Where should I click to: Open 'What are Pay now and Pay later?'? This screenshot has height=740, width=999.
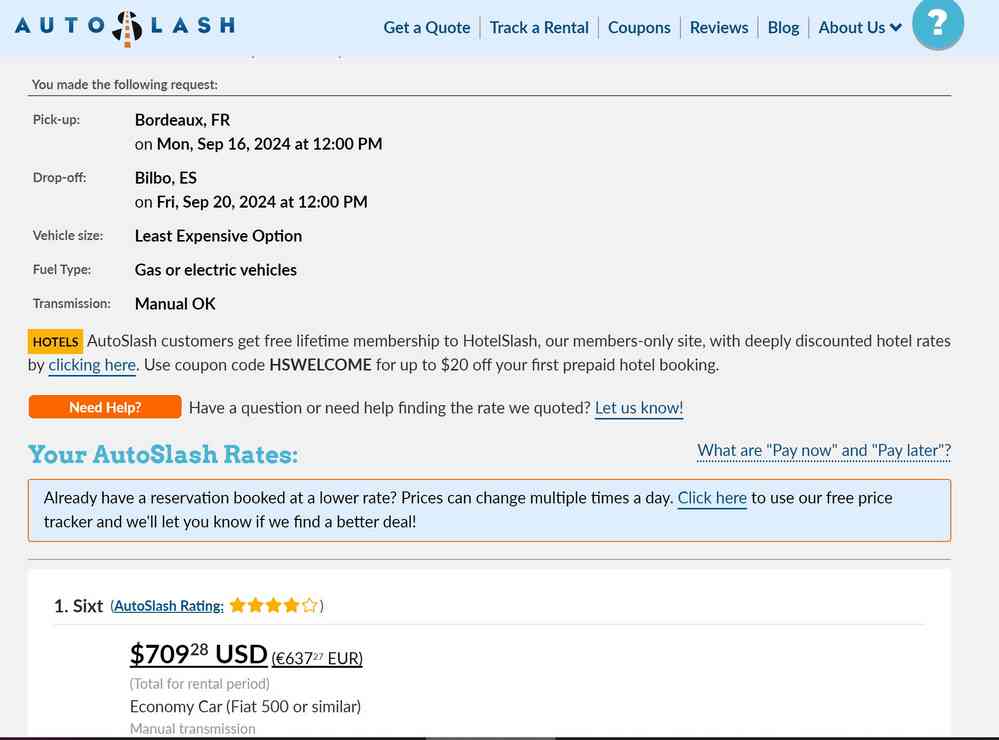pyautogui.click(x=824, y=451)
